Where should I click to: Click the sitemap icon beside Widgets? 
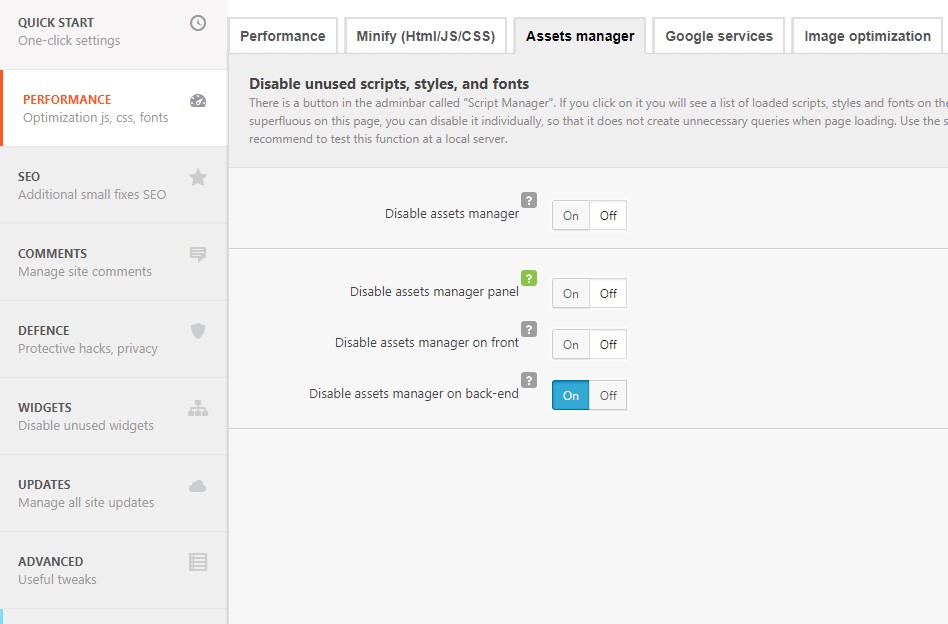(x=198, y=408)
